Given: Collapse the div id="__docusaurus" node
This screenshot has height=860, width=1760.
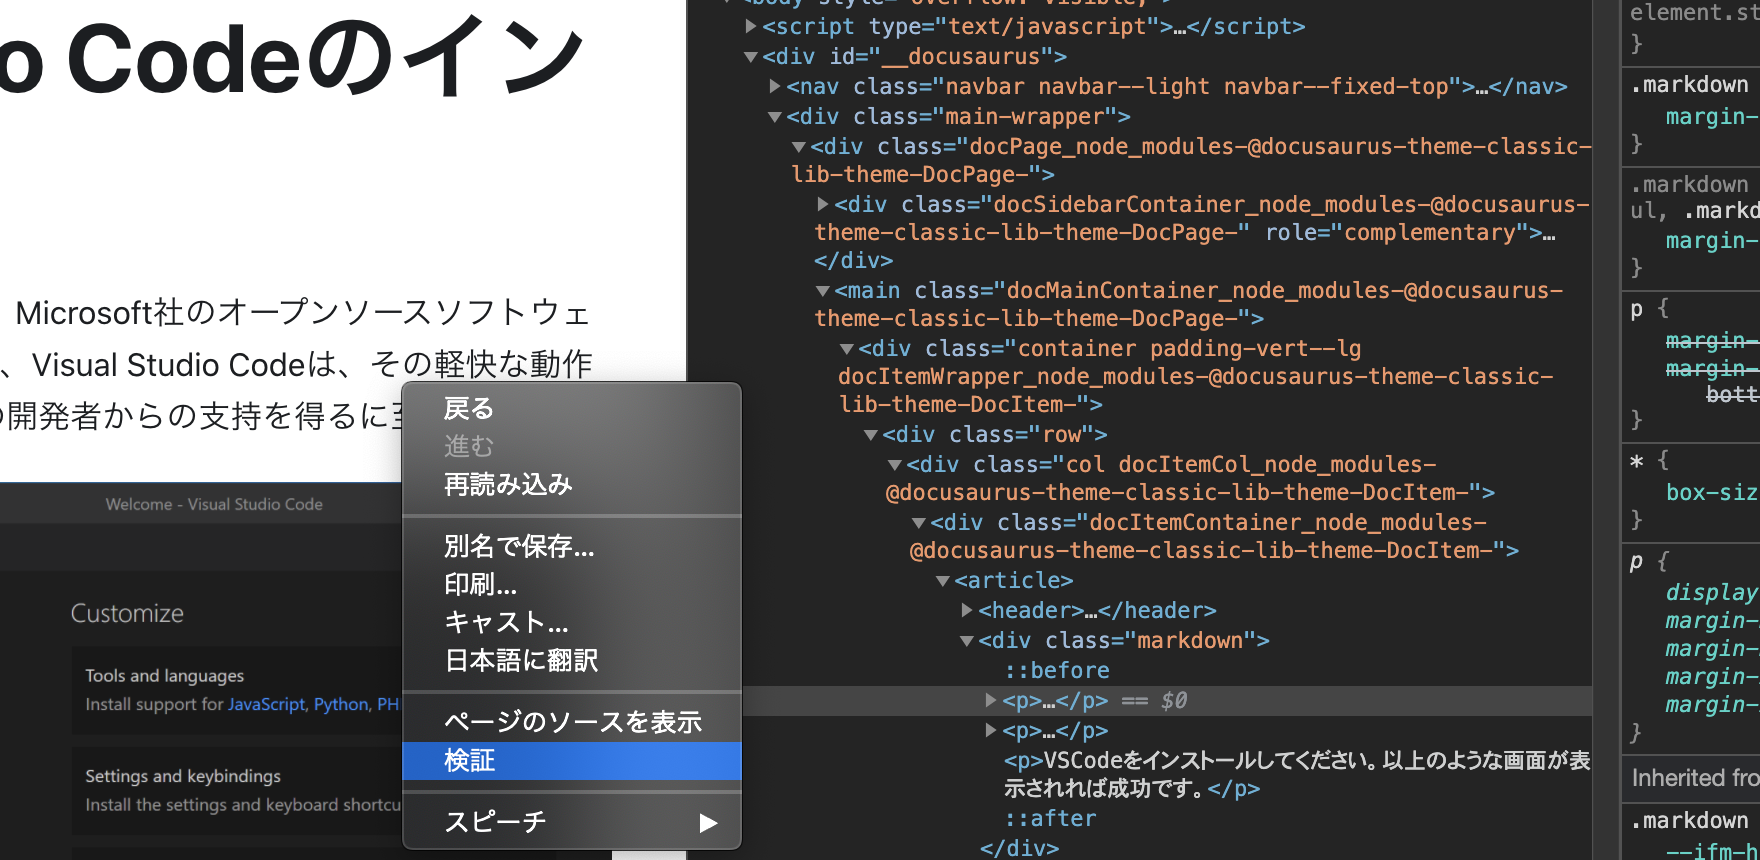Looking at the screenshot, I should [751, 57].
